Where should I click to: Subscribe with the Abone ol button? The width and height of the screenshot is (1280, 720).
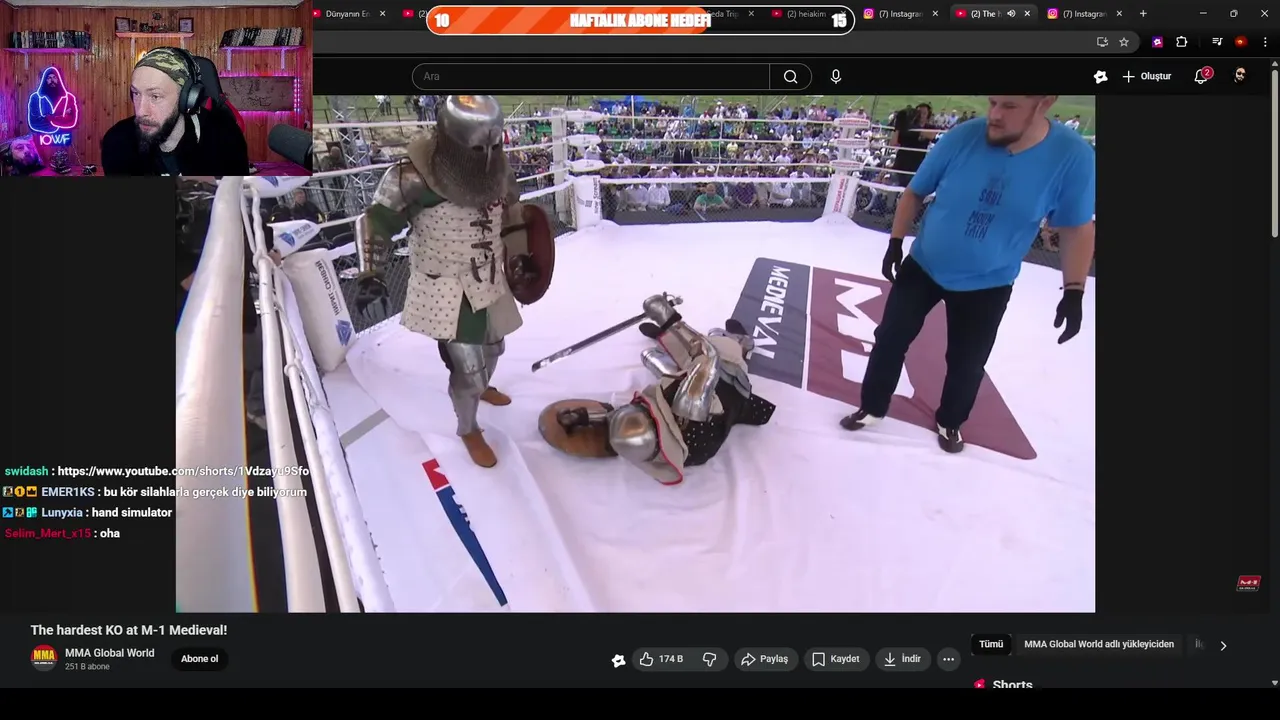coord(199,658)
